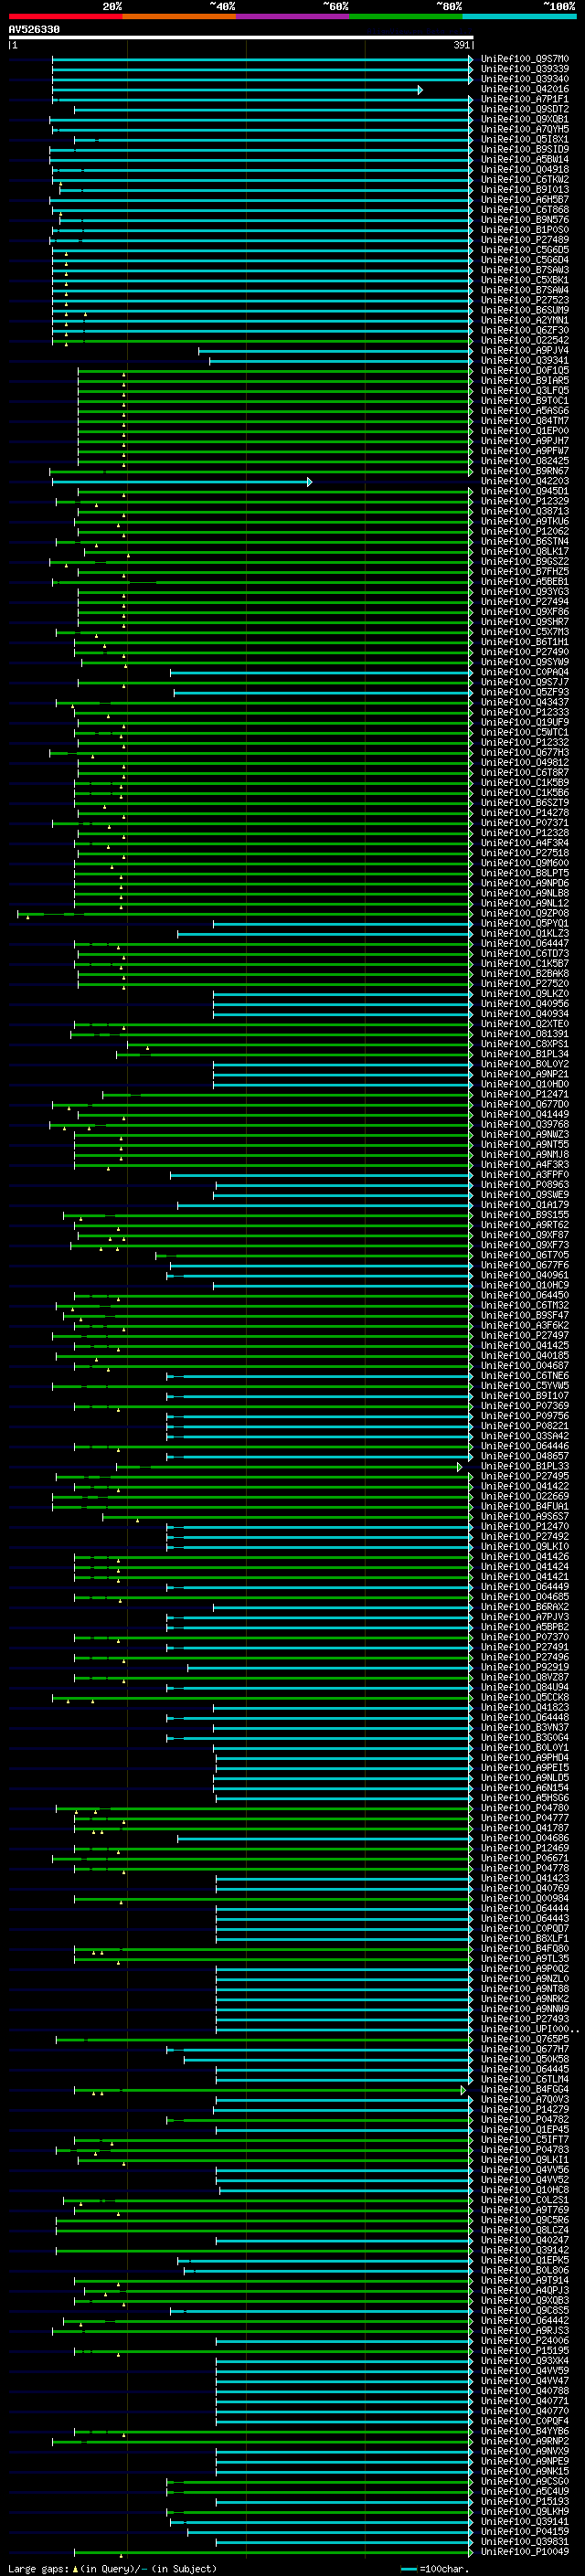
Task: Select label UniRef100_C6TM32
Action: pyautogui.click(x=525, y=1305)
